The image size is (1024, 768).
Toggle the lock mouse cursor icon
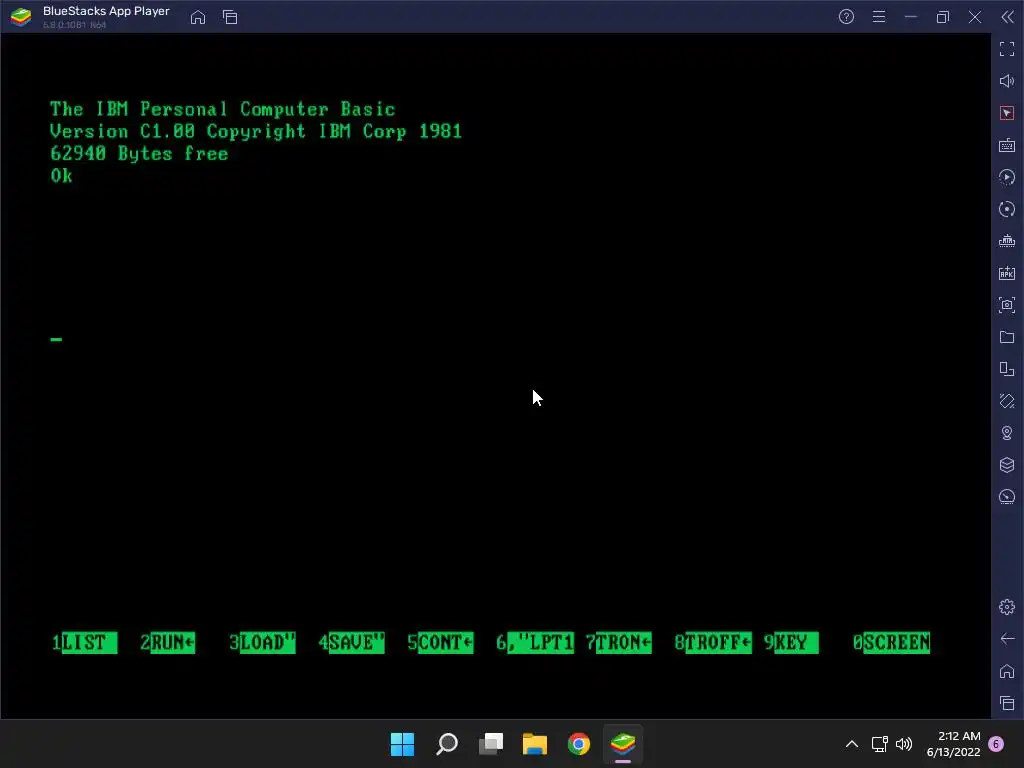coord(1006,113)
